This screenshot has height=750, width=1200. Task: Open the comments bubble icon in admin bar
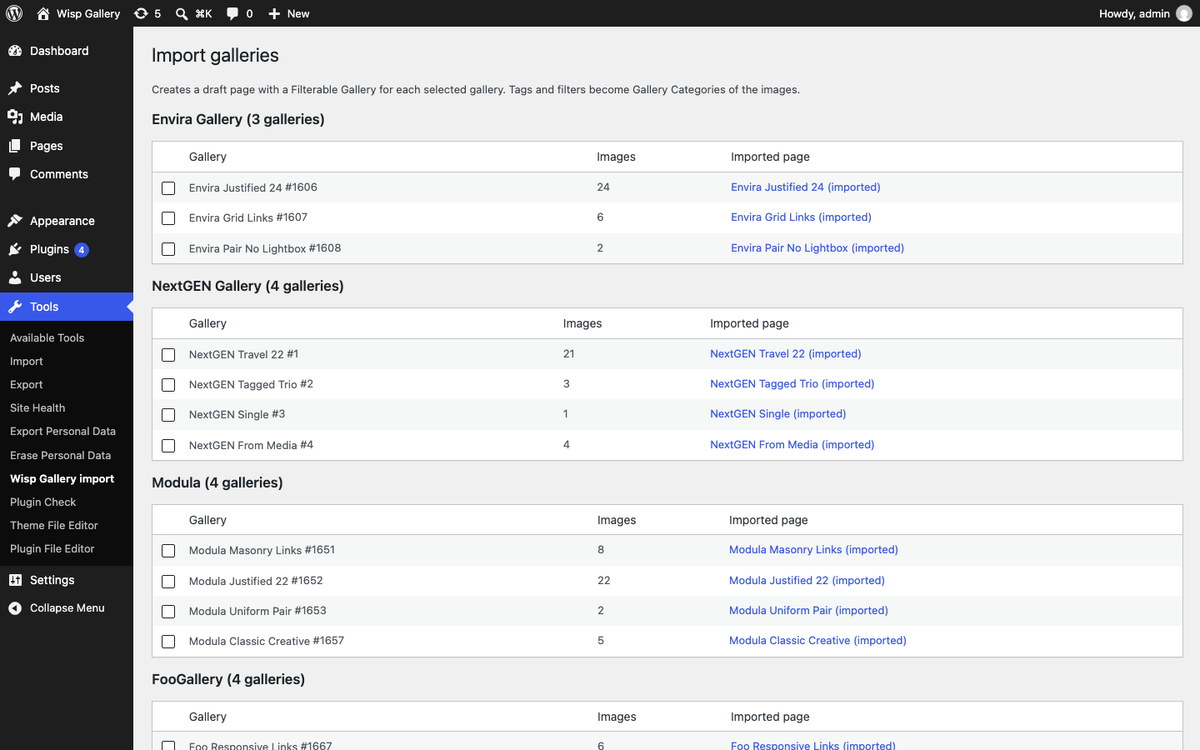(x=233, y=14)
